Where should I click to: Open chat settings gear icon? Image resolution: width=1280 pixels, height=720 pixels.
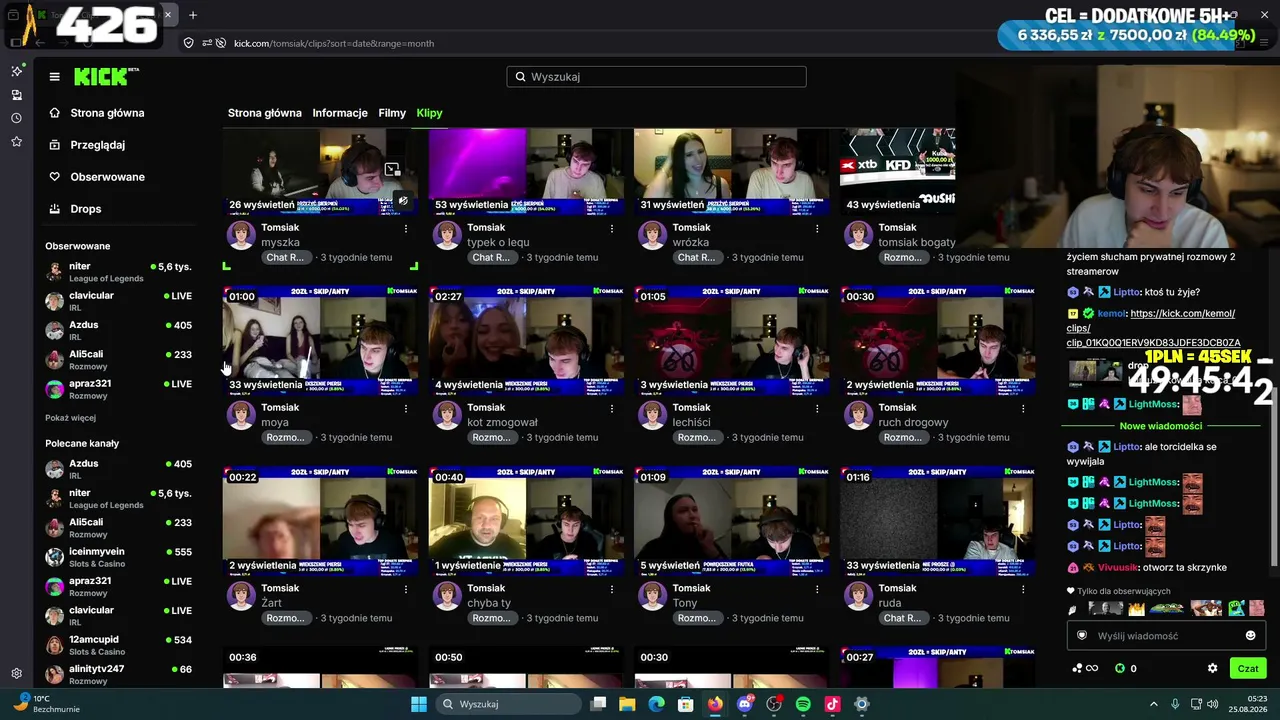pos(1213,668)
